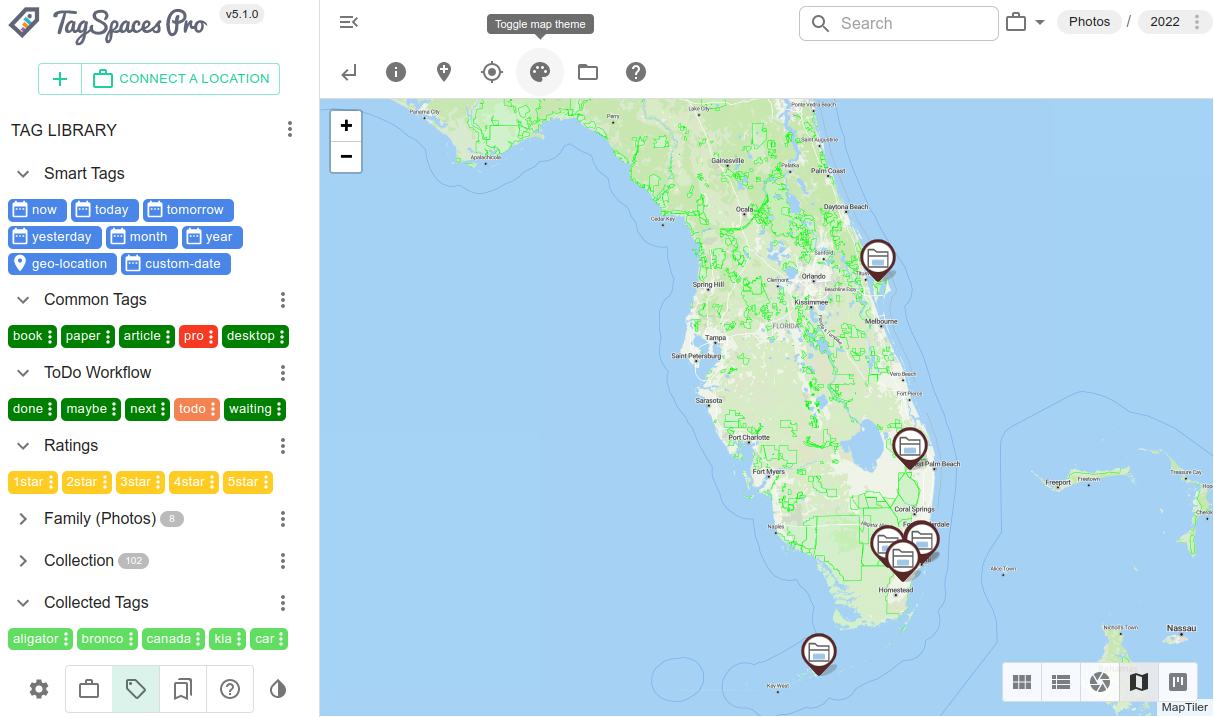
Task: Collapse the ToDo Workflow group
Action: 23,373
